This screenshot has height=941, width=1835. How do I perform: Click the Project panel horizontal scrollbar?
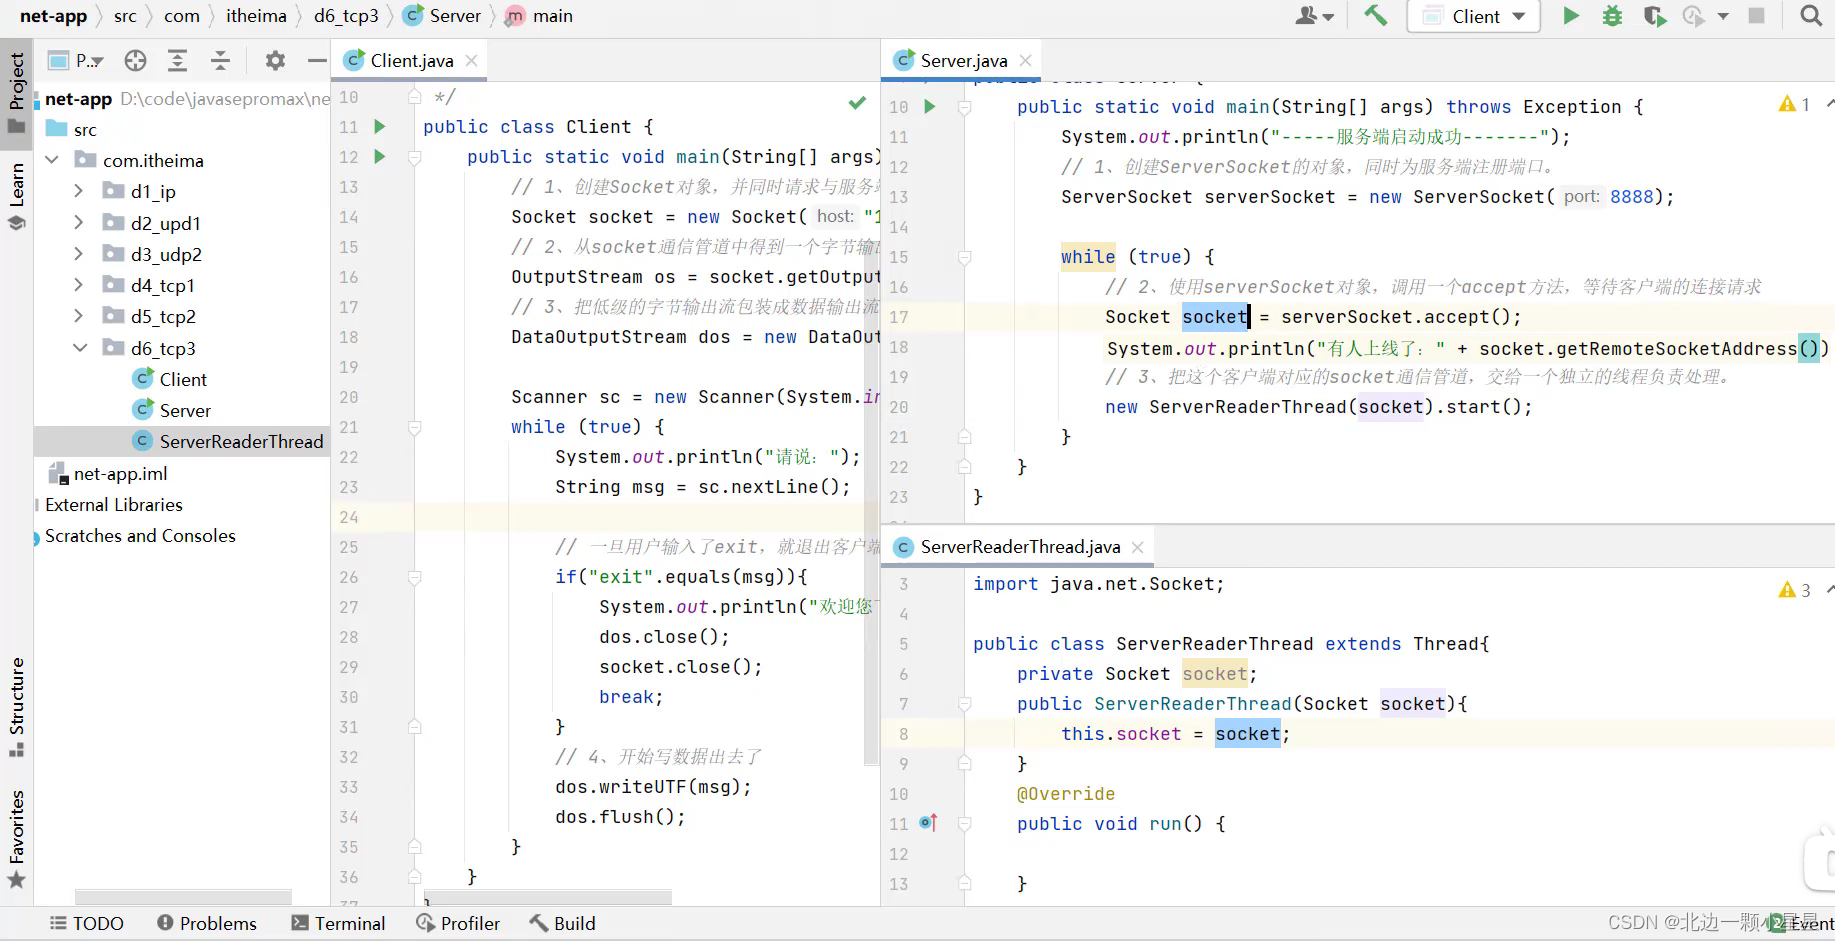pyautogui.click(x=183, y=897)
